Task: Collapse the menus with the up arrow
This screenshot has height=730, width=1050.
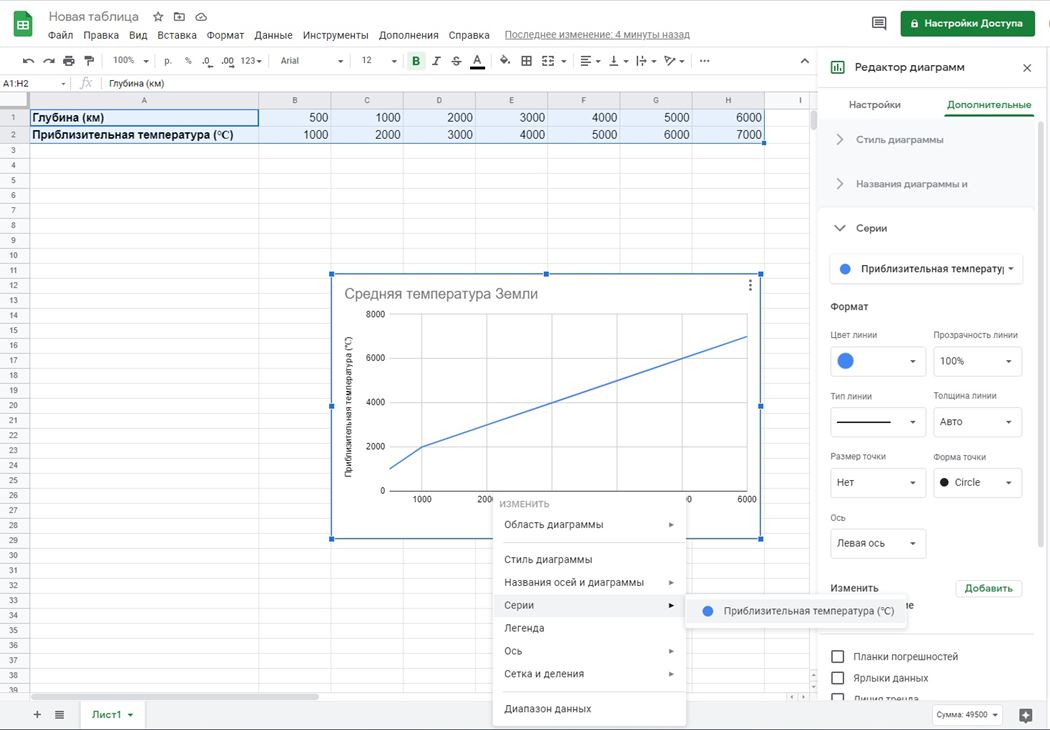Action: tap(804, 61)
